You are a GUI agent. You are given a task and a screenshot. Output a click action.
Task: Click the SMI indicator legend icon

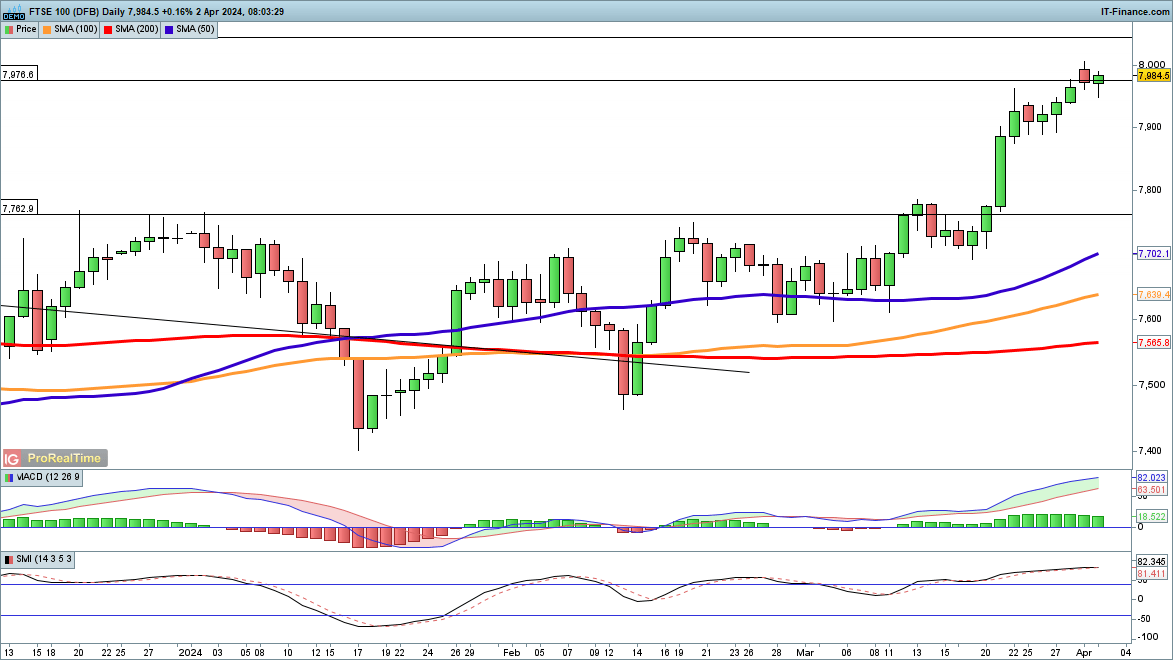click(8, 559)
